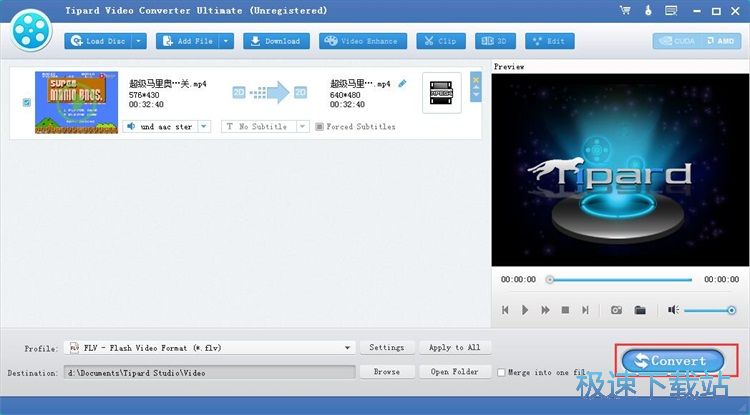Click Open Folder button
Image resolution: width=750 pixels, height=415 pixels.
click(x=455, y=371)
